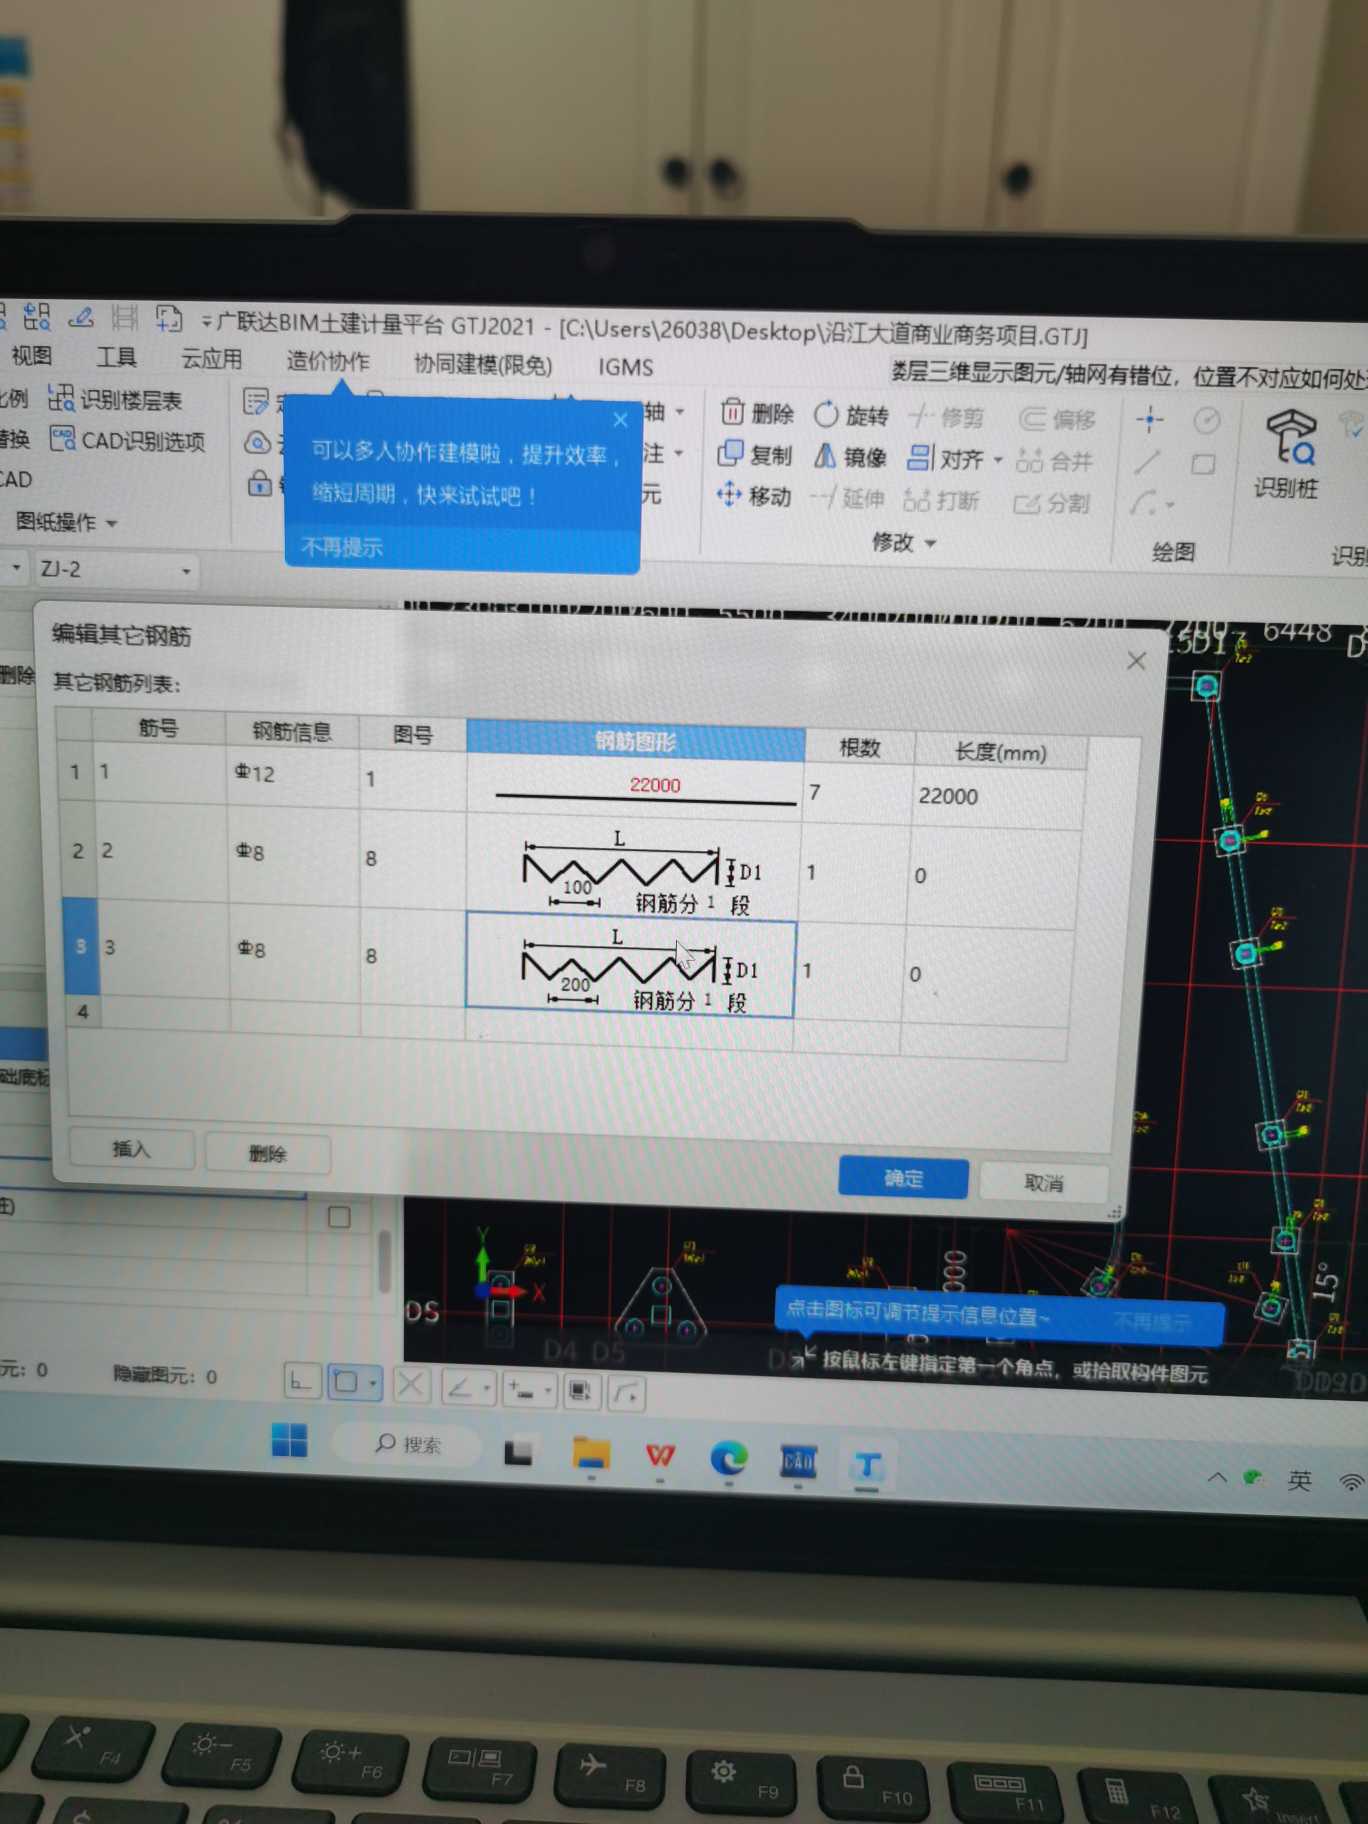The height and width of the screenshot is (1824, 1368).
Task: Expand the 图纸操作 dropdown
Action: coord(67,522)
